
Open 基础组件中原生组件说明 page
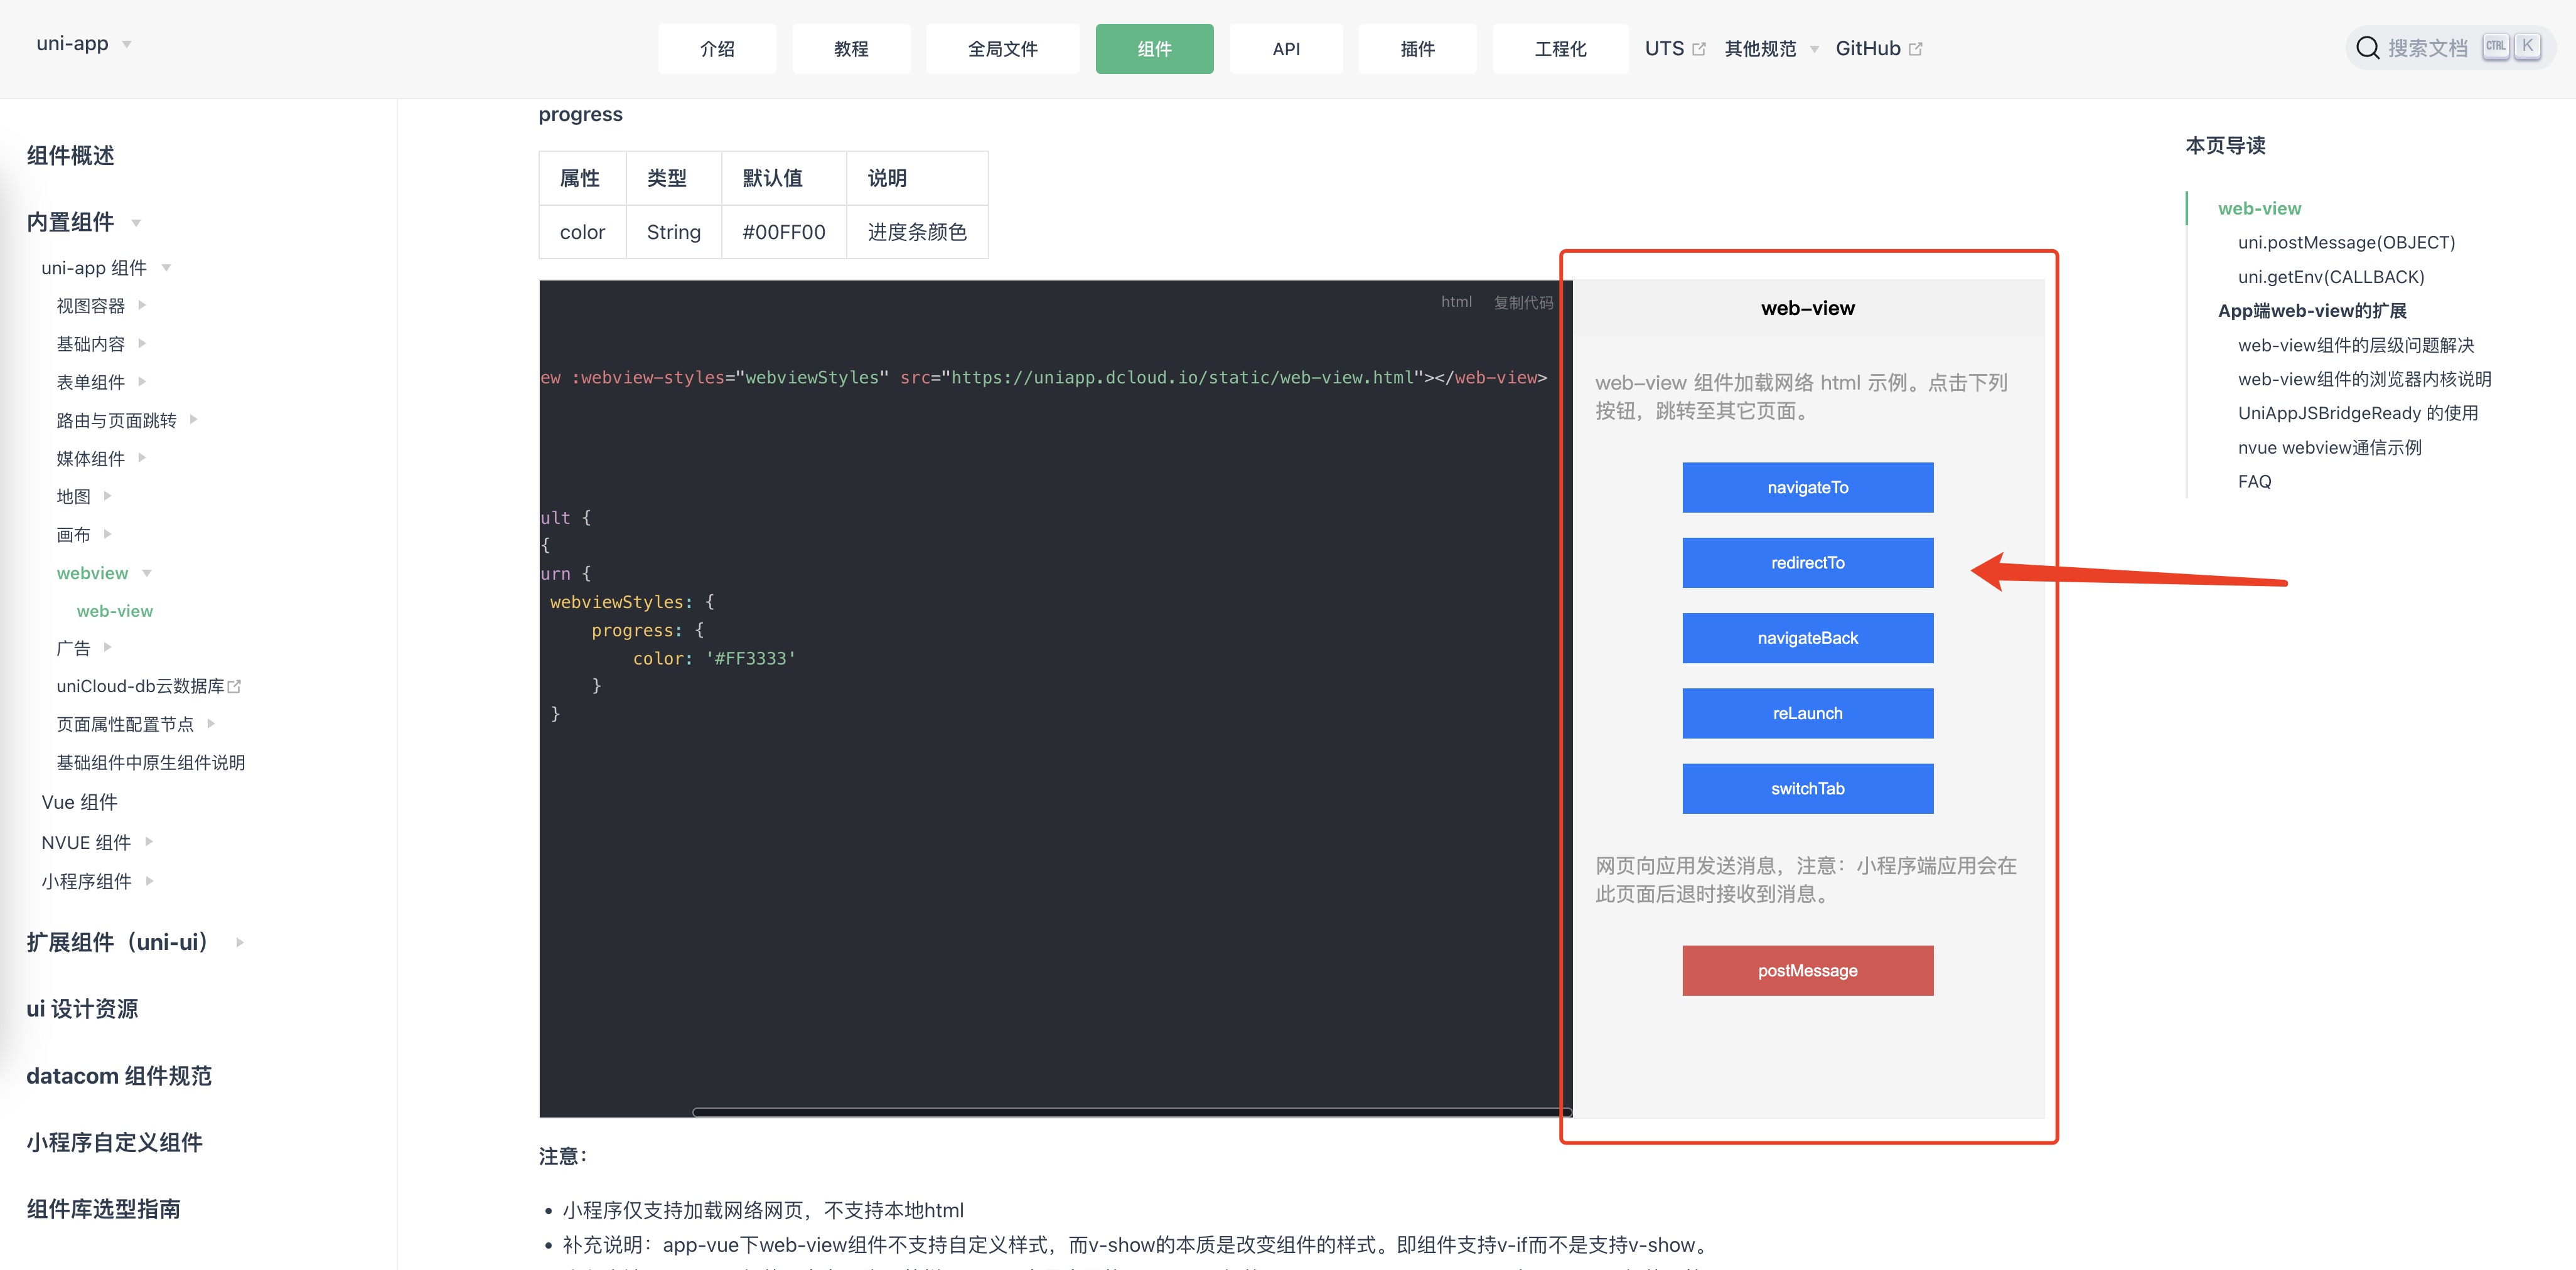pyautogui.click(x=150, y=762)
